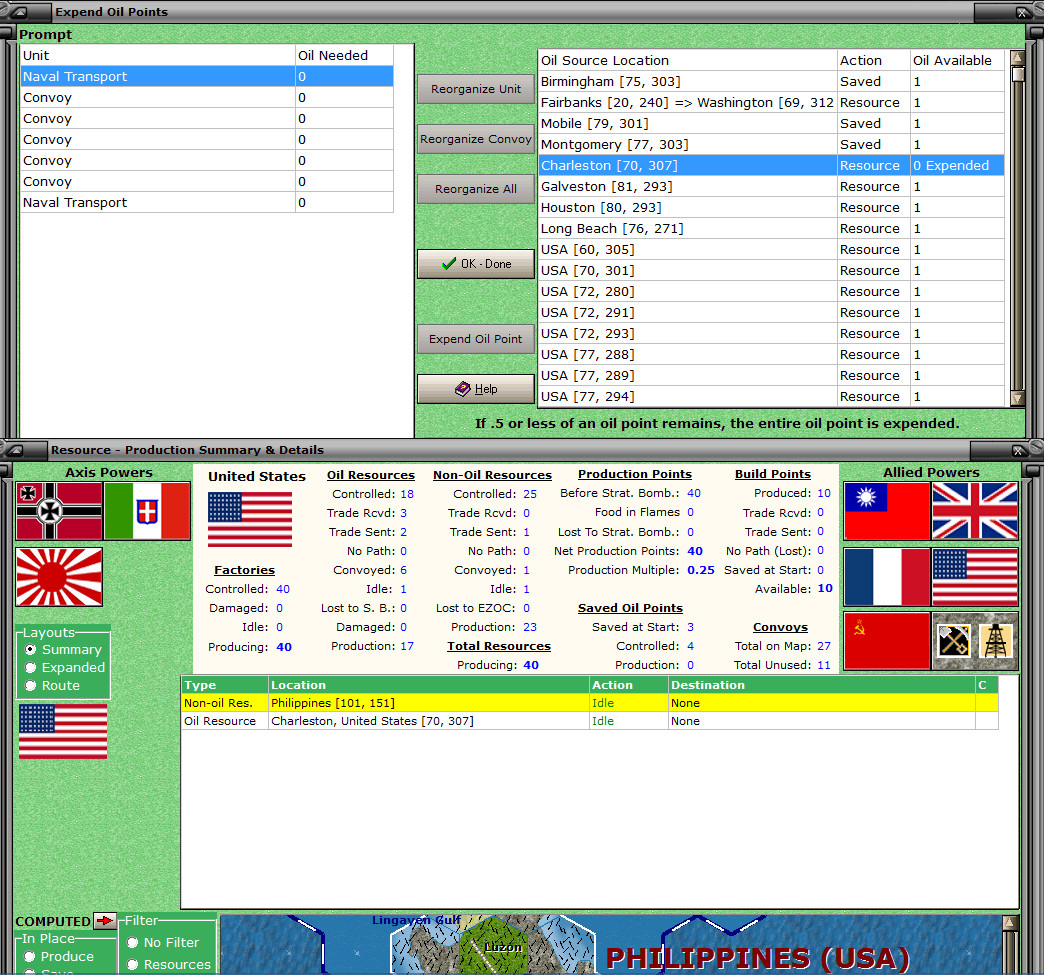Select the French tricolor flag
Screen dimensions: 1044x975
[x=886, y=577]
